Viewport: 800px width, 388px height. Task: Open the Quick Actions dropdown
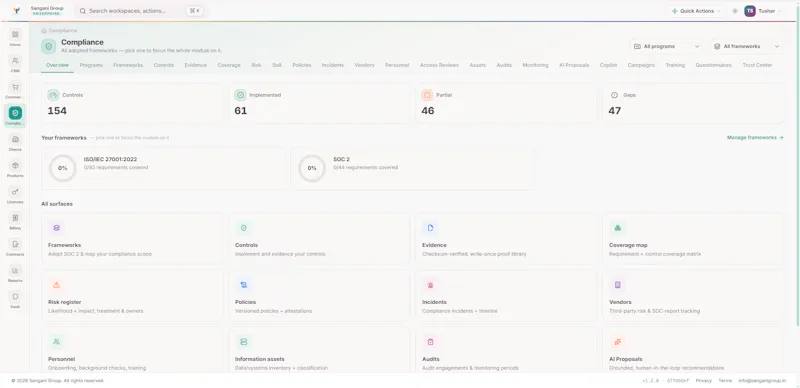point(696,11)
